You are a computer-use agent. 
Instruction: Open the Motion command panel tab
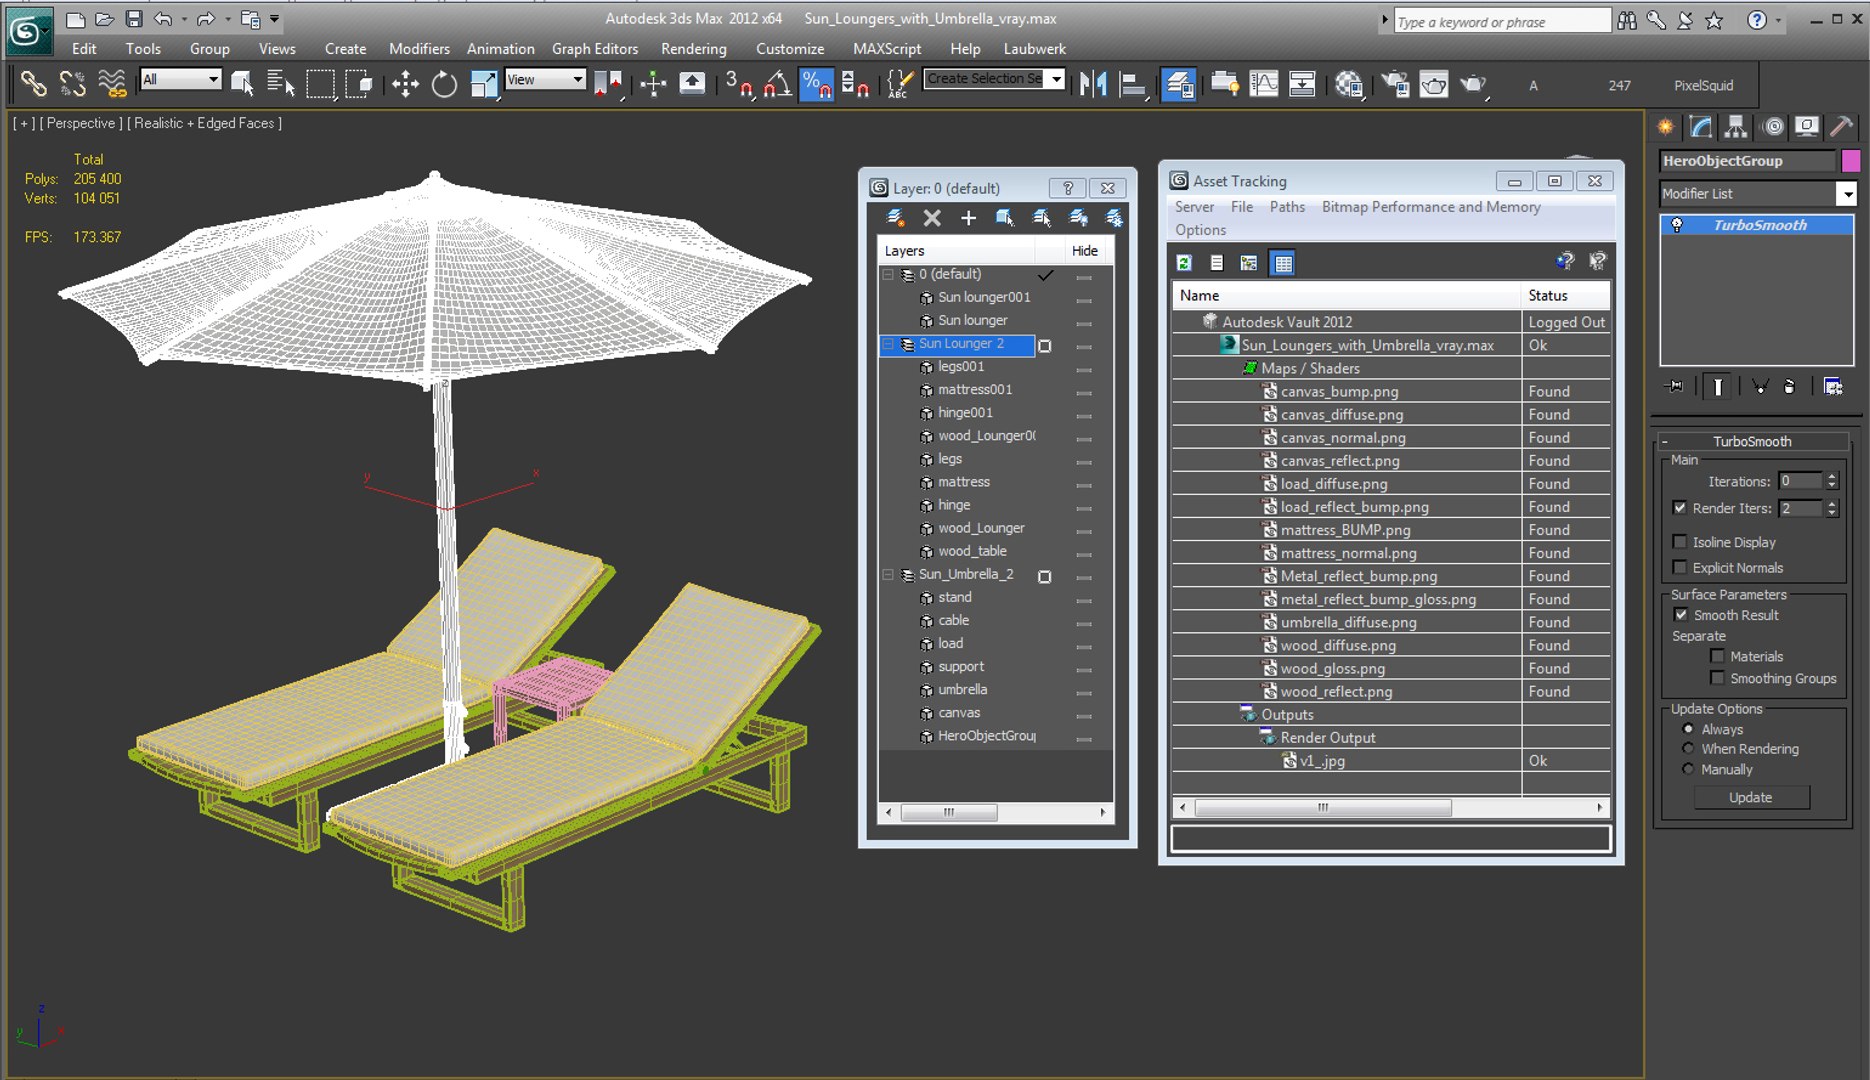pos(1772,127)
